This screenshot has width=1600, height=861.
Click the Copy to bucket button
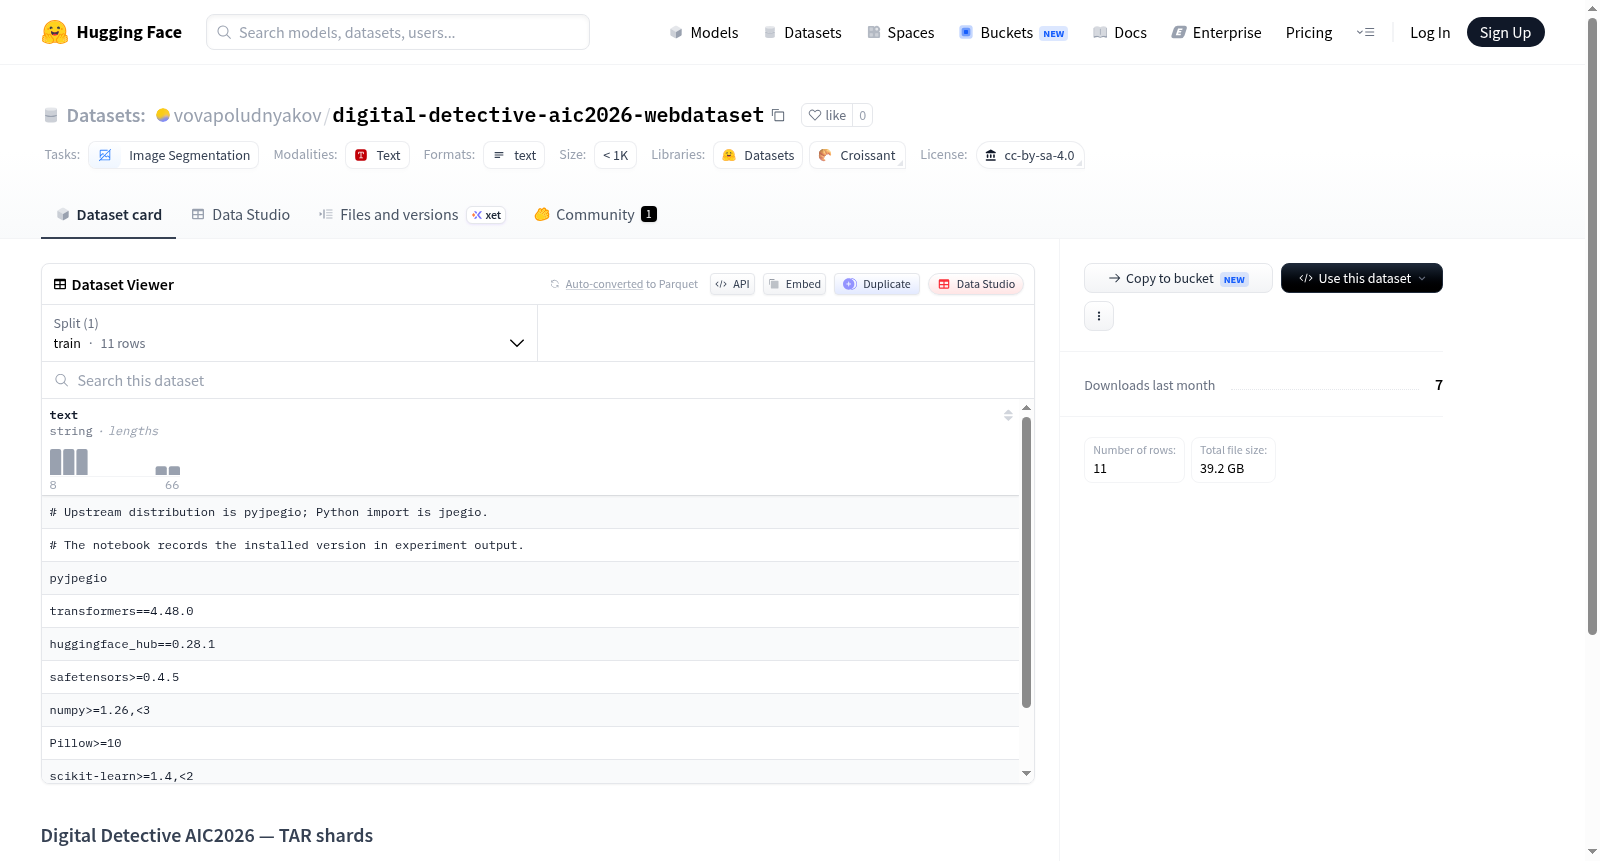point(1178,278)
